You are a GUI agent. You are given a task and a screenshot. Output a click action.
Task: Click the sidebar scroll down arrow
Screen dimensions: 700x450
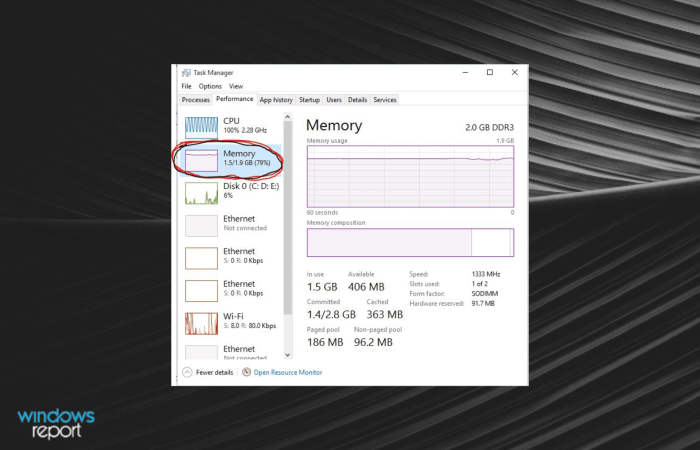288,355
